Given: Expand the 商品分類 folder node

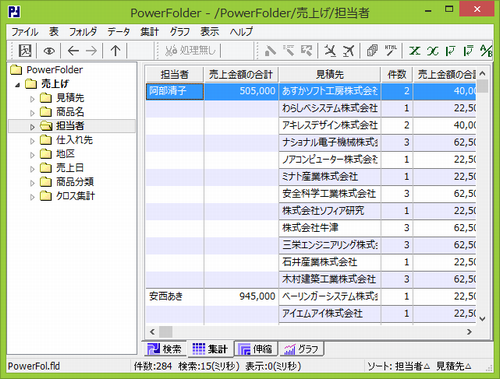Looking at the screenshot, I should tap(32, 183).
